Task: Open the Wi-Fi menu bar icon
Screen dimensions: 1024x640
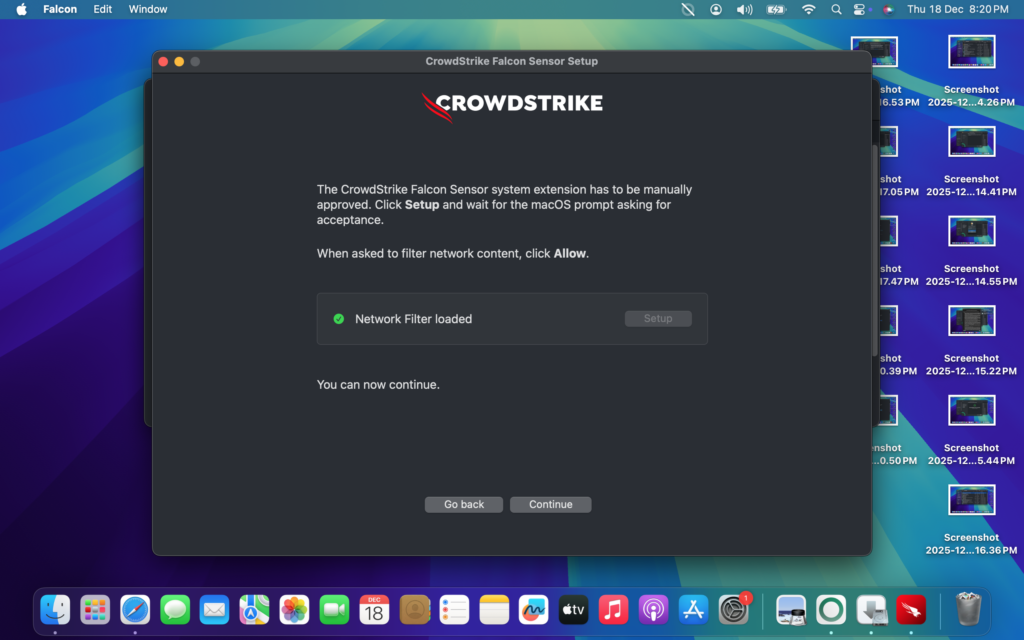Action: [808, 9]
